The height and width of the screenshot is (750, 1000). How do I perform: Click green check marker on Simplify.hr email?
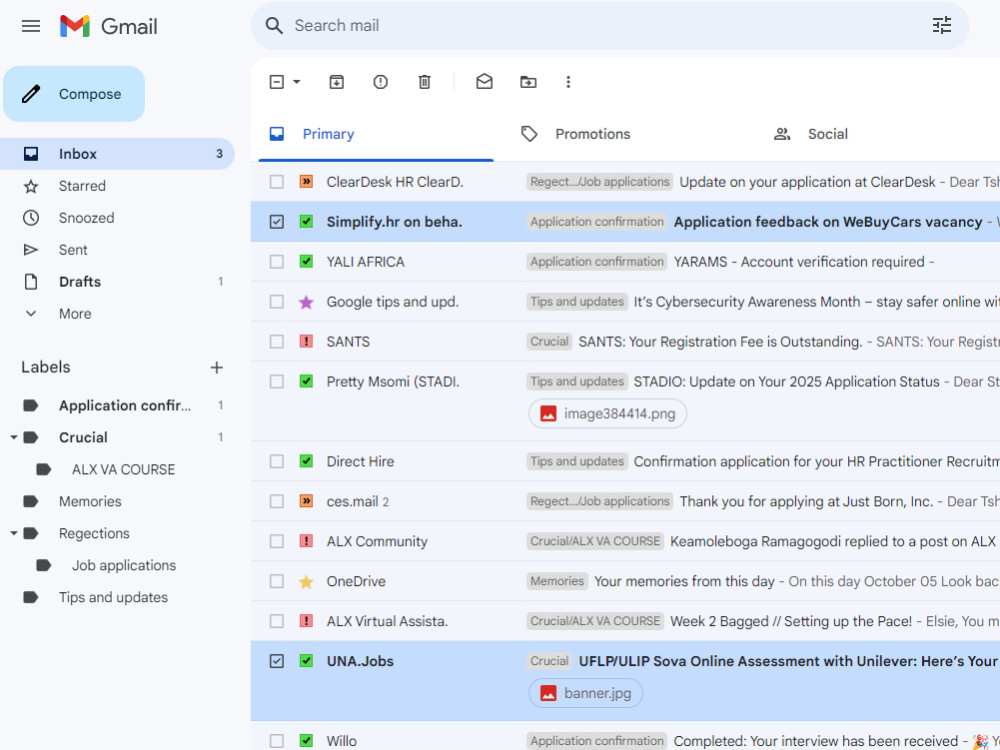tap(306, 222)
